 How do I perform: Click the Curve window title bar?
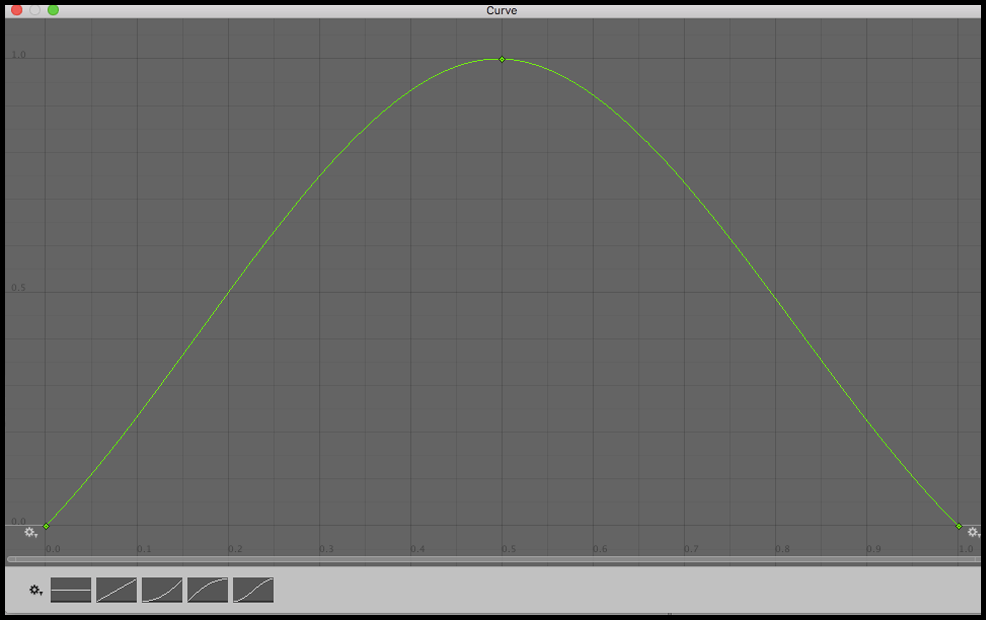[x=502, y=10]
